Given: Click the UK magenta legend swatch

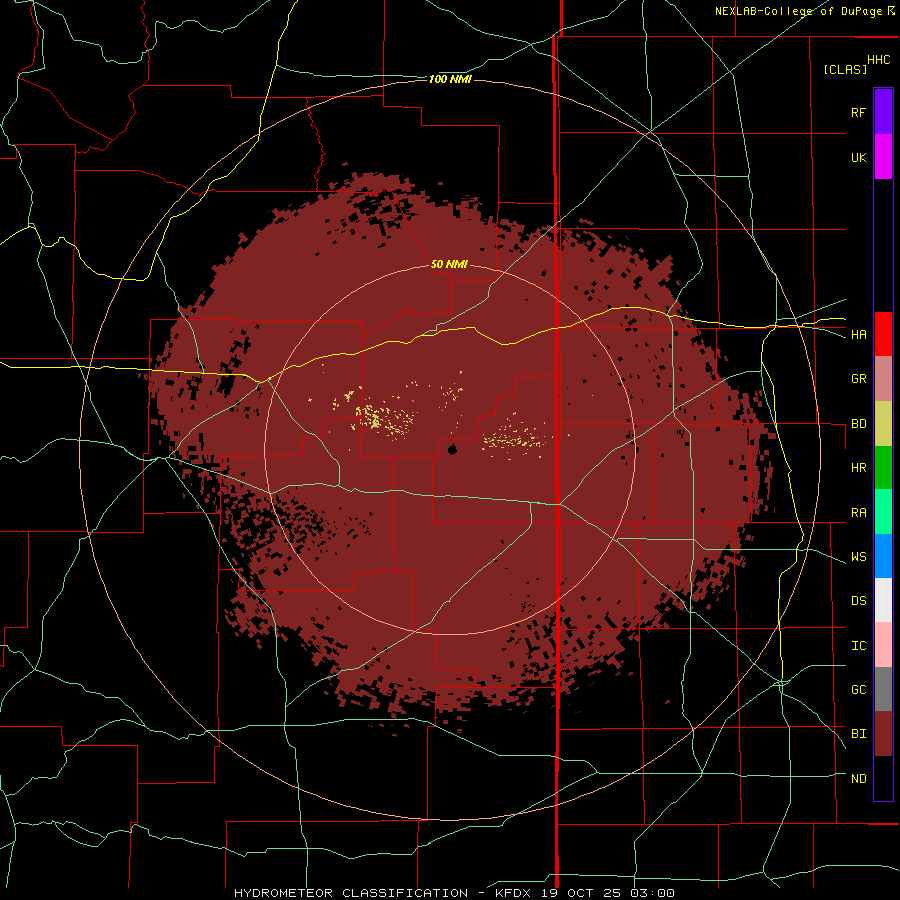Looking at the screenshot, I should (883, 157).
